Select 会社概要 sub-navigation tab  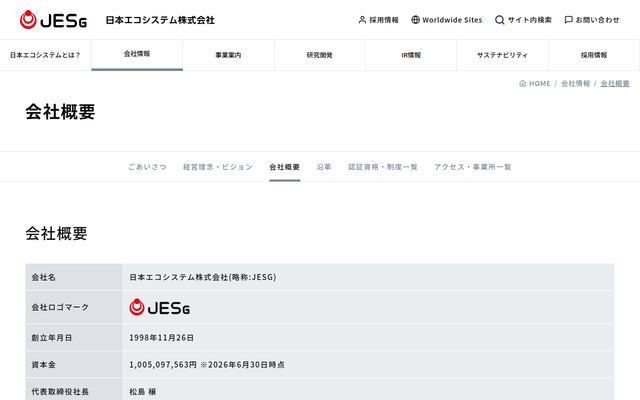tap(284, 167)
